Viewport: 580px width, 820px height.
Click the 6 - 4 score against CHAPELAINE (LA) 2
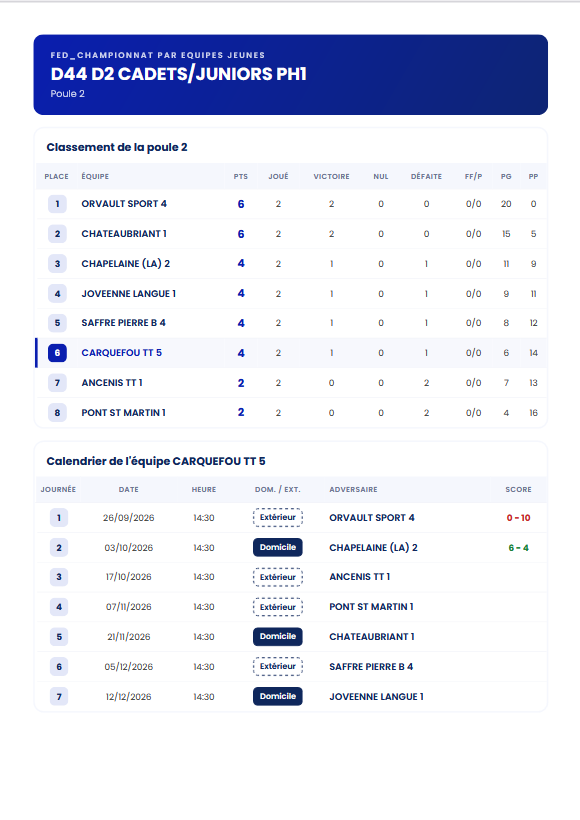(x=518, y=548)
